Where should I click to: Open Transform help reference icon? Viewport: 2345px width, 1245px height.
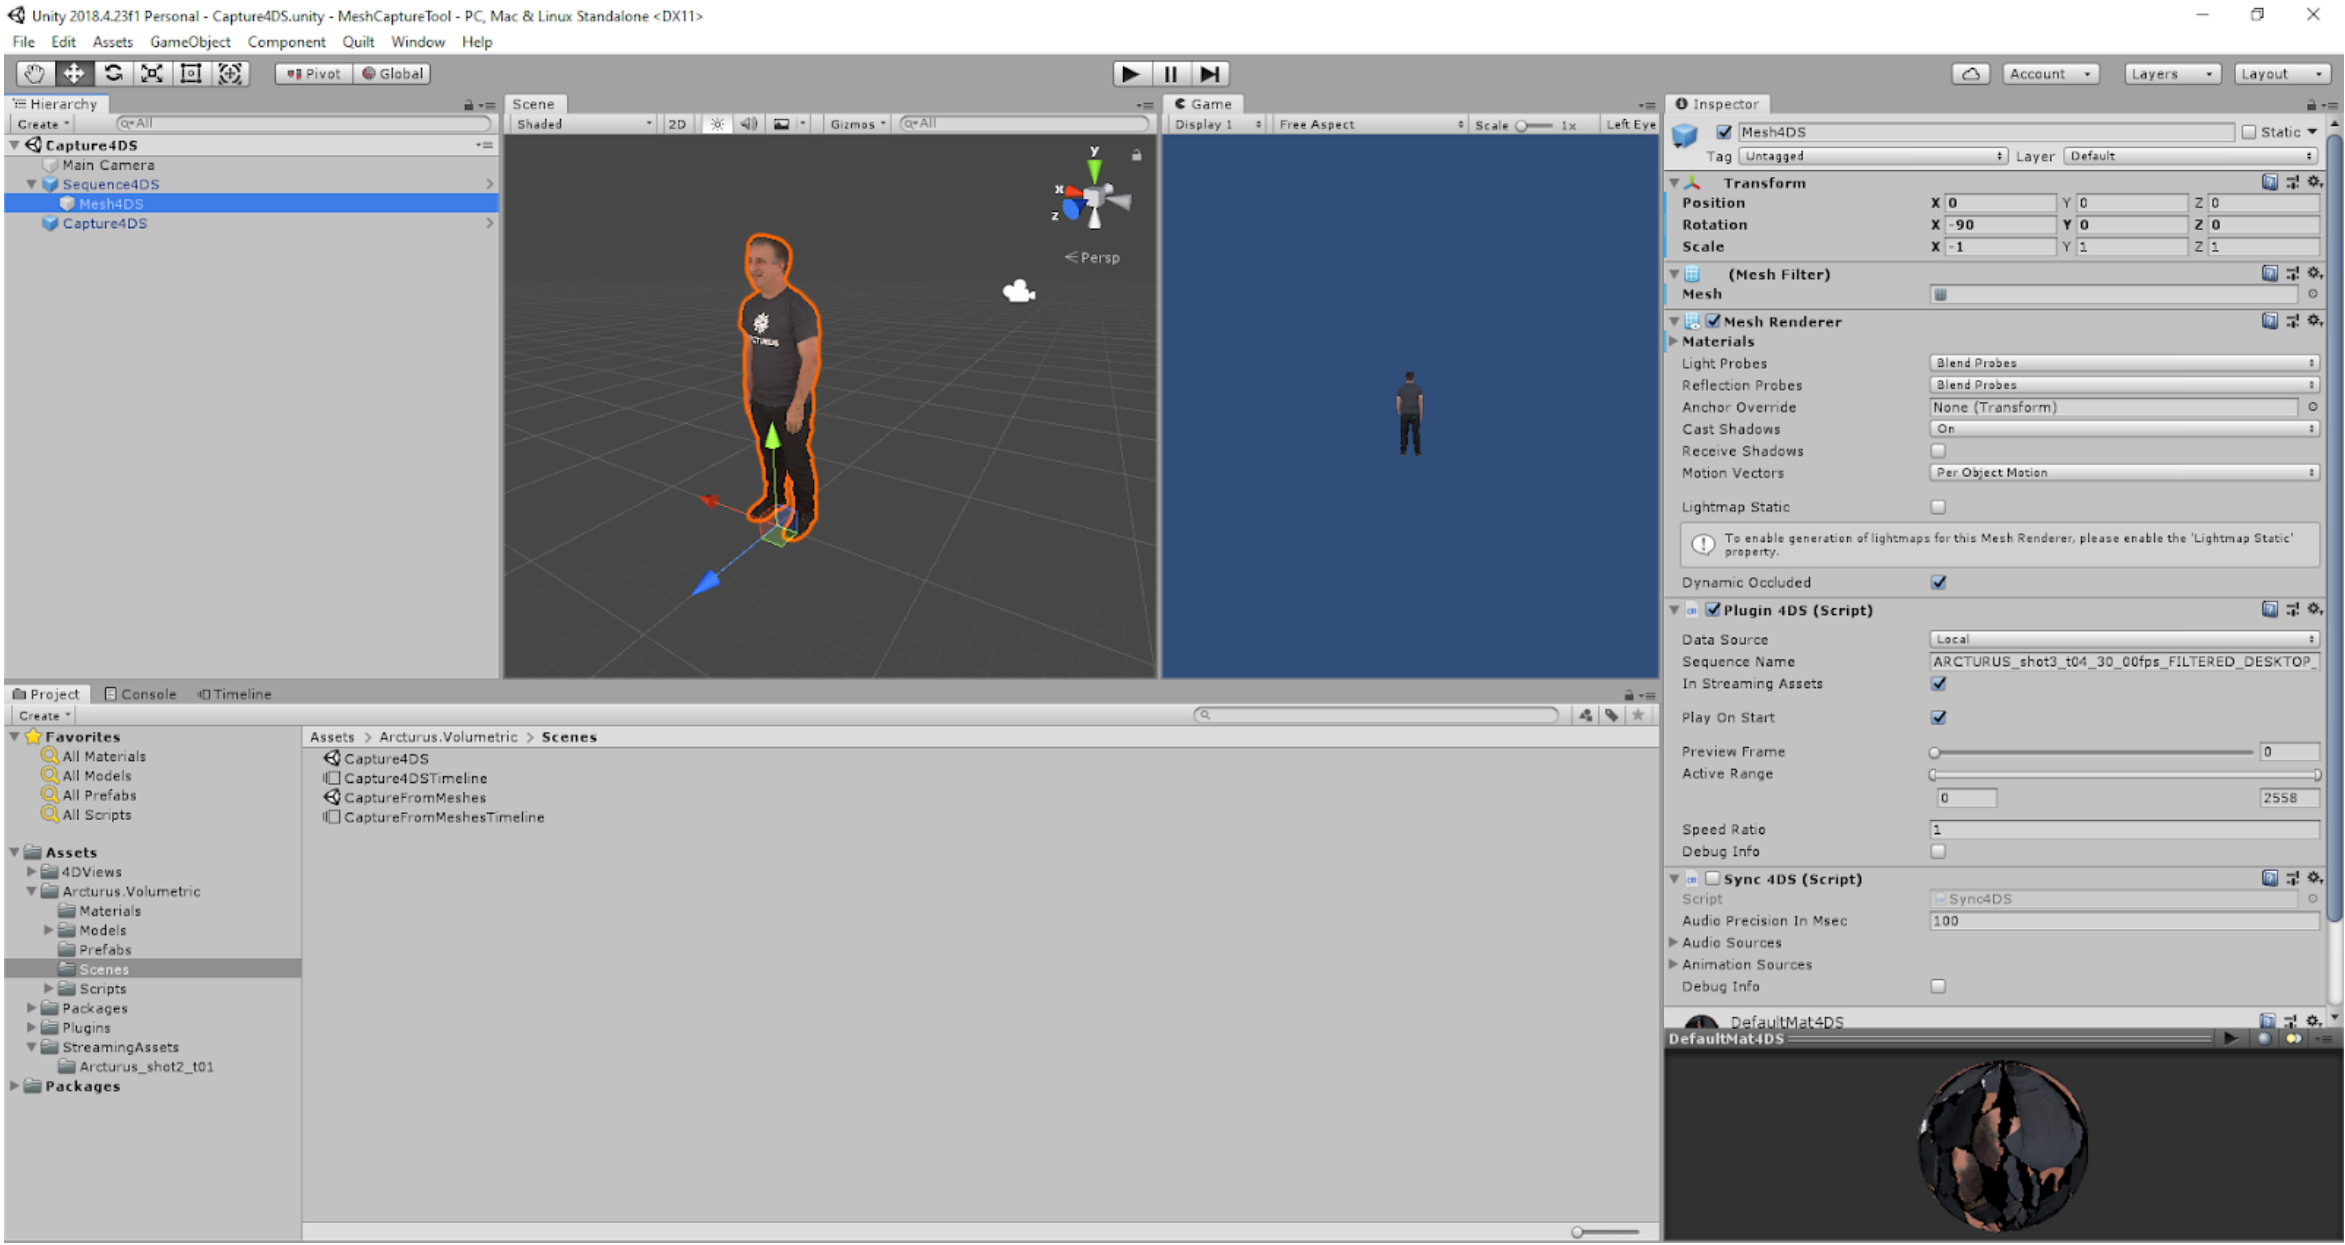2270,182
